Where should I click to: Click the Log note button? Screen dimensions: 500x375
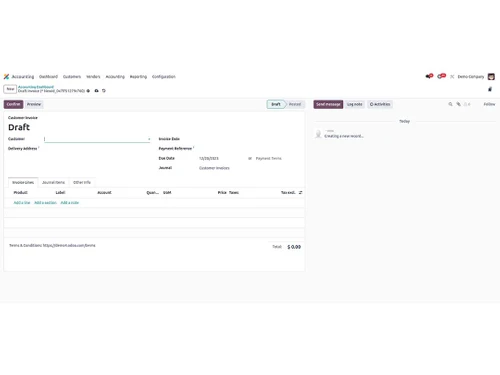click(355, 104)
